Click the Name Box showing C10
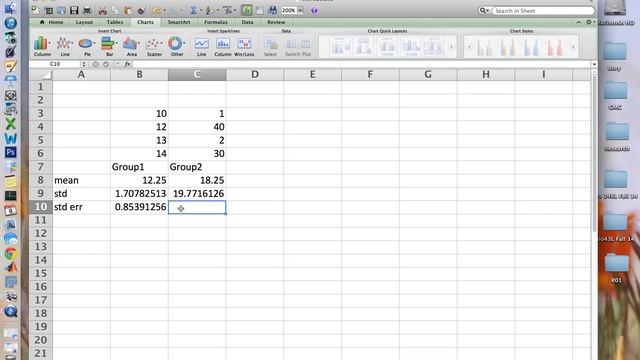Image resolution: width=640 pixels, height=360 pixels. point(55,64)
